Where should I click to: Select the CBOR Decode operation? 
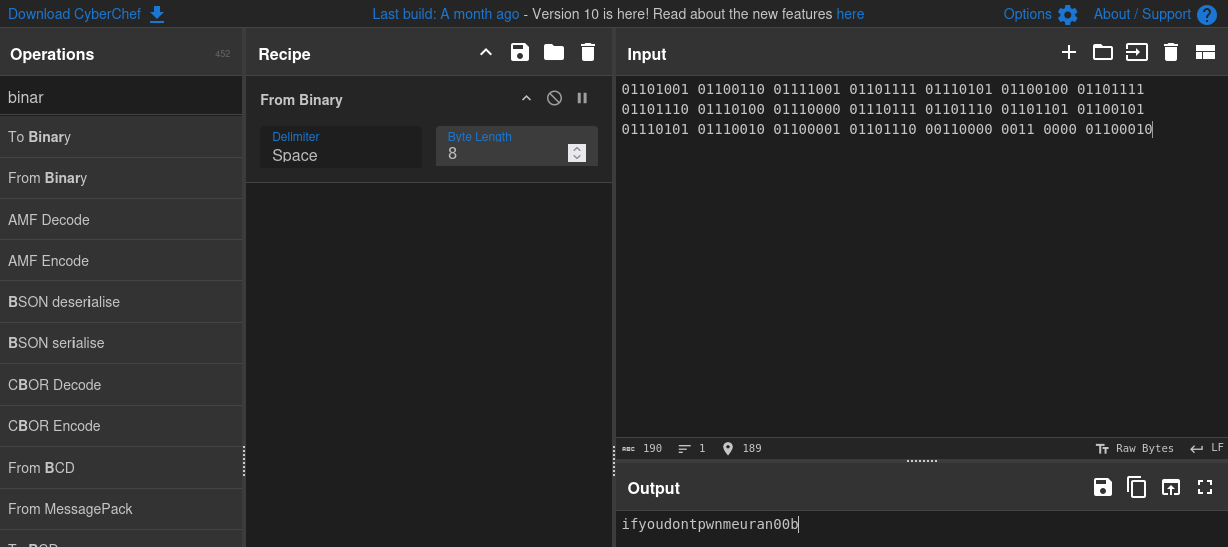(x=121, y=385)
